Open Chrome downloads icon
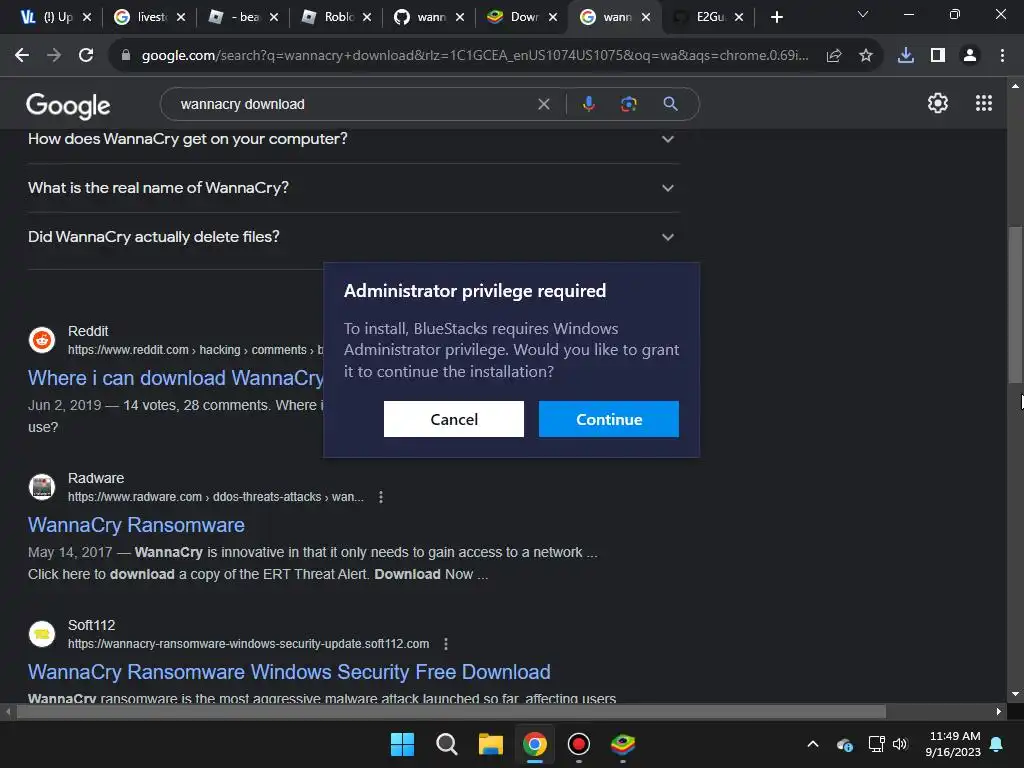The image size is (1024, 768). point(906,56)
